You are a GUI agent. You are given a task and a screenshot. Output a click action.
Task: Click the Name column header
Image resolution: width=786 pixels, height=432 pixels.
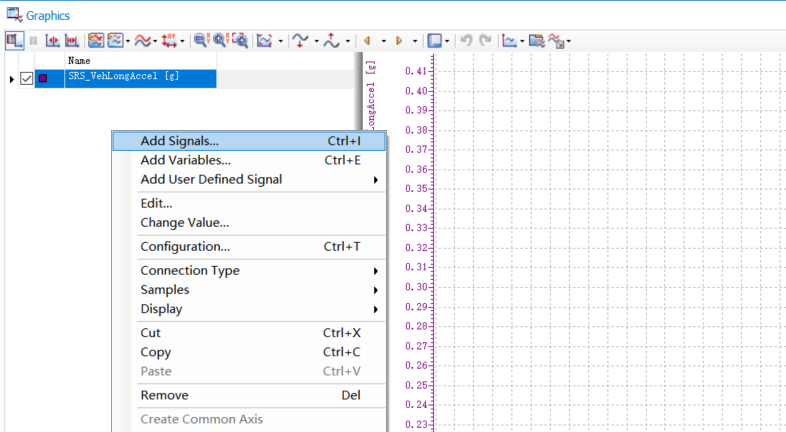(x=79, y=61)
